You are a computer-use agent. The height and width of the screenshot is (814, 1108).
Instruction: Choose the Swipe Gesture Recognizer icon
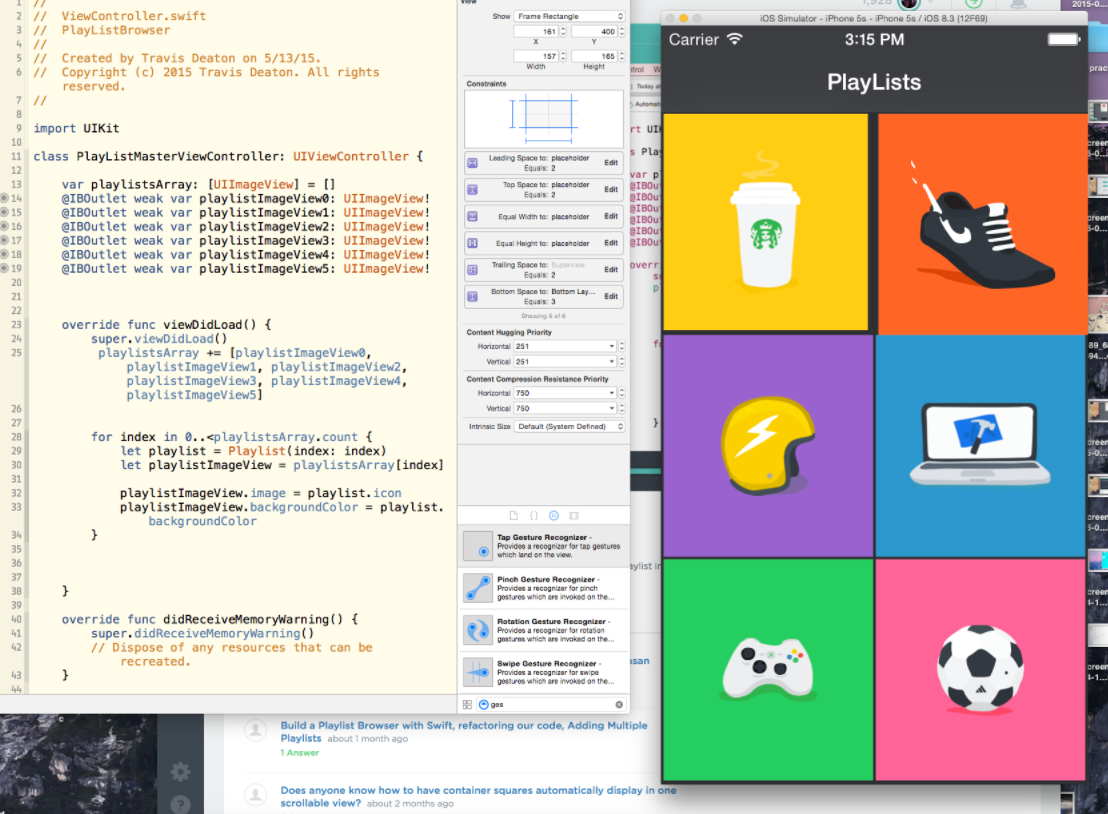478,672
